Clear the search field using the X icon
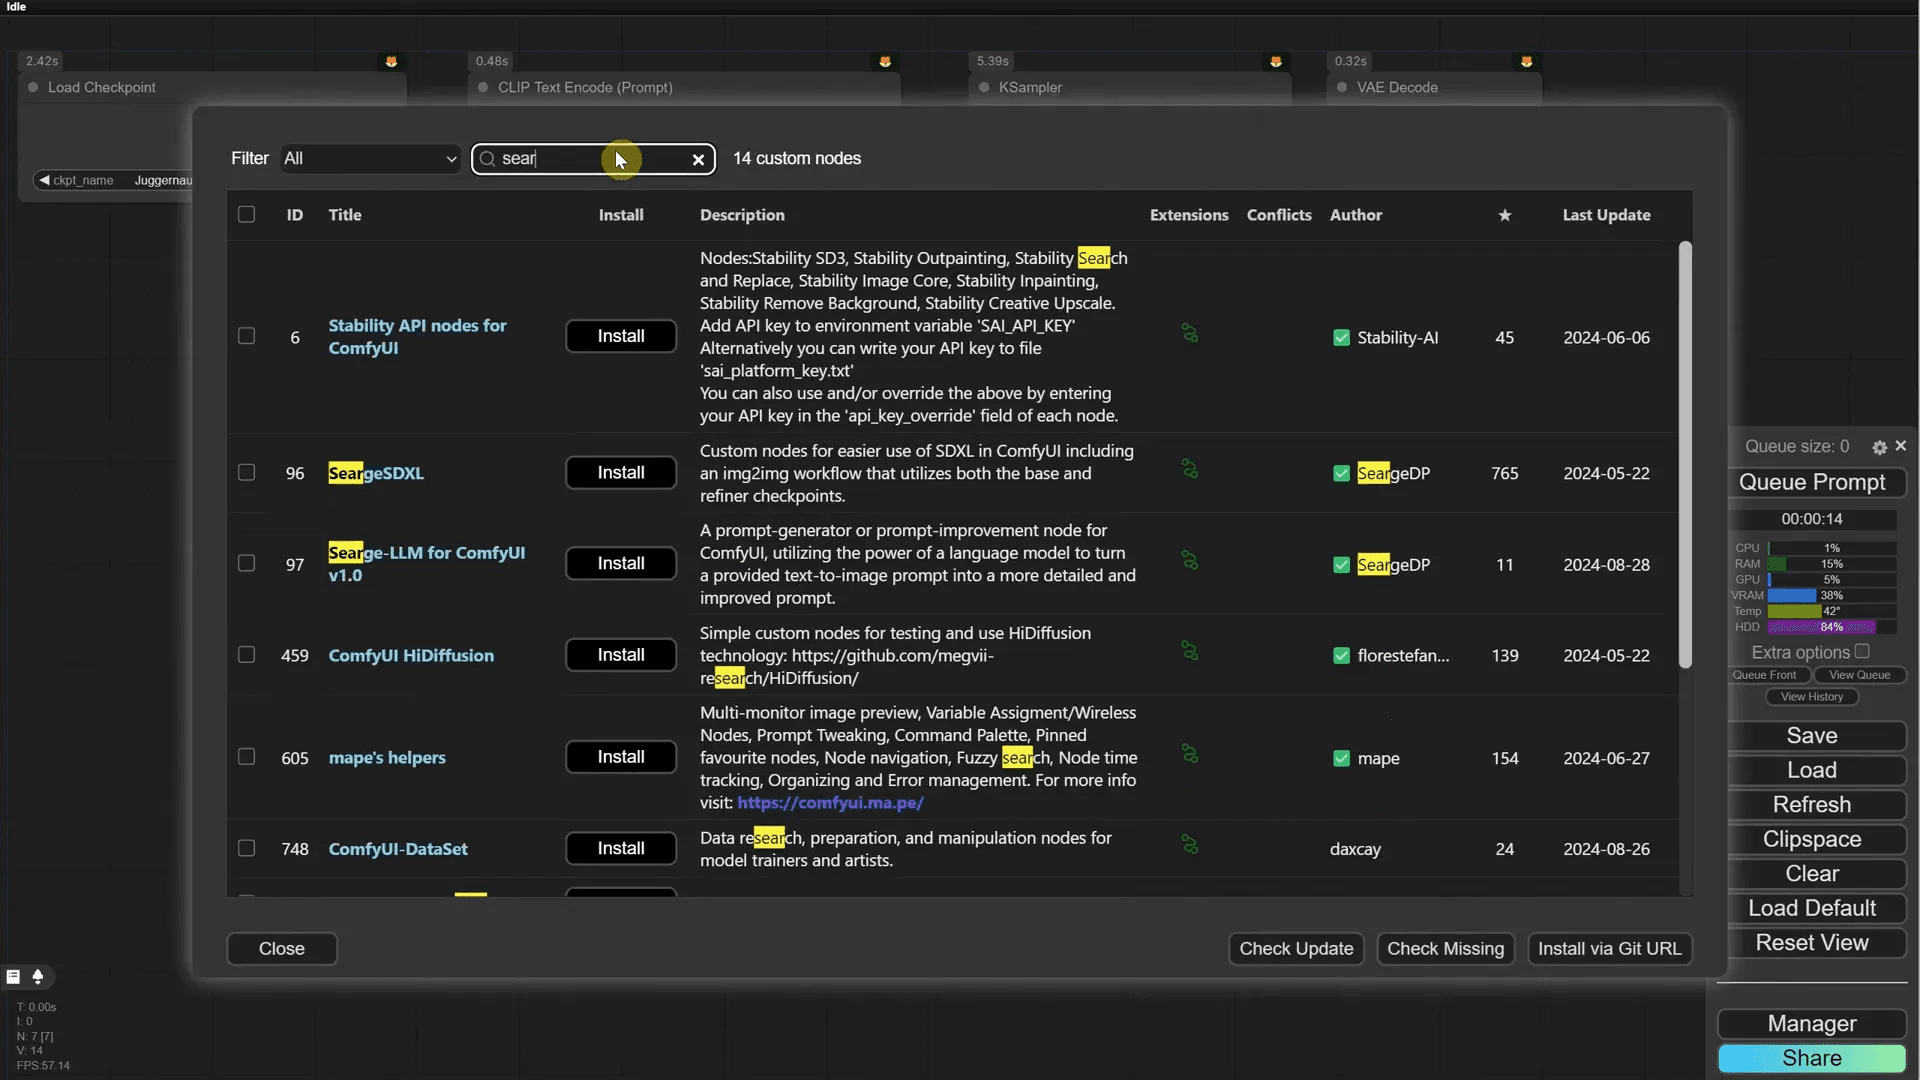Screen dimensions: 1920x1080 (x=698, y=159)
